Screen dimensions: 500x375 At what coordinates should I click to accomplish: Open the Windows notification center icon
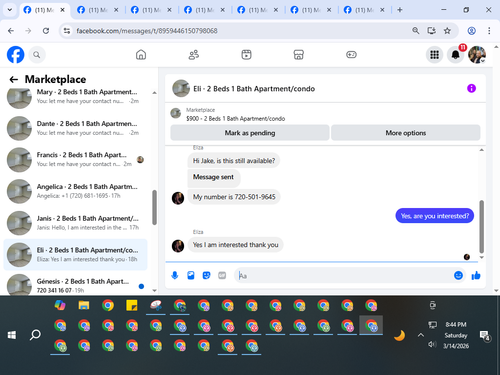[484, 335]
